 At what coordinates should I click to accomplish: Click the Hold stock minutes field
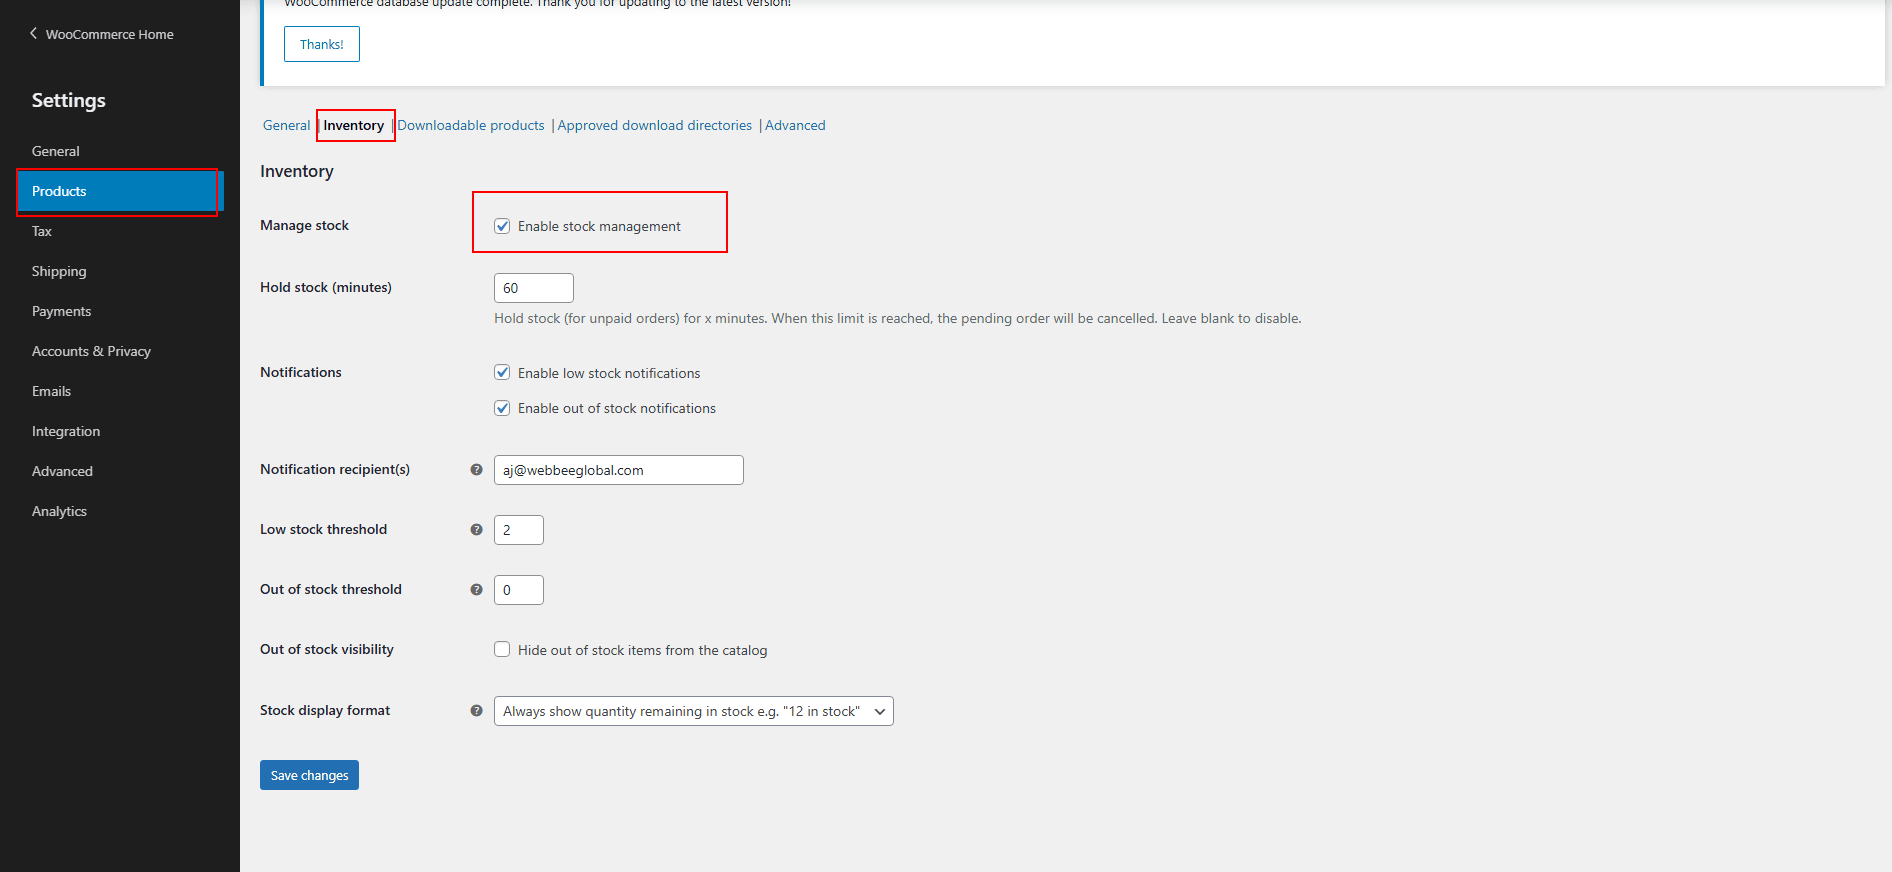tap(533, 288)
